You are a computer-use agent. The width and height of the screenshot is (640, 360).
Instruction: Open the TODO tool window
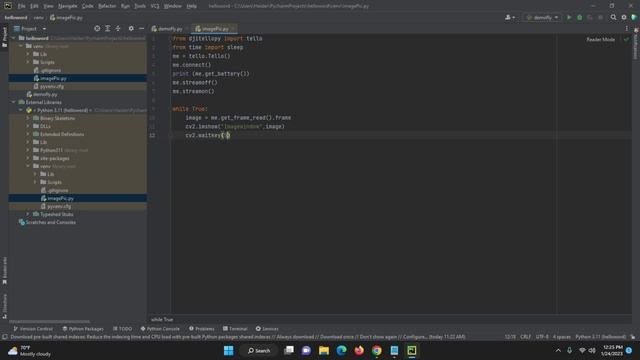pyautogui.click(x=122, y=329)
